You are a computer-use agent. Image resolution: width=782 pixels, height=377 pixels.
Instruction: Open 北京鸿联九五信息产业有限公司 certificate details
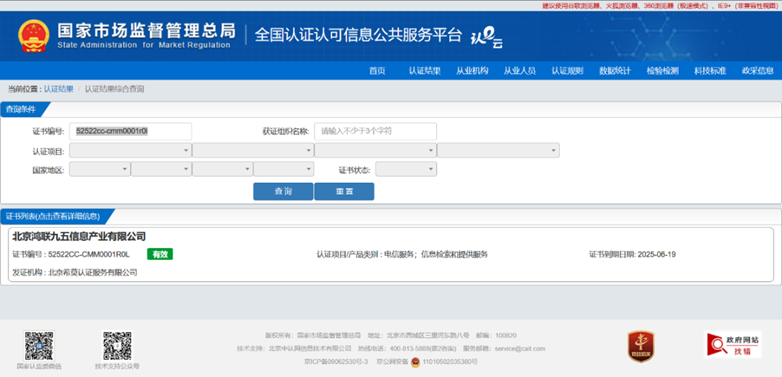pyautogui.click(x=79, y=236)
